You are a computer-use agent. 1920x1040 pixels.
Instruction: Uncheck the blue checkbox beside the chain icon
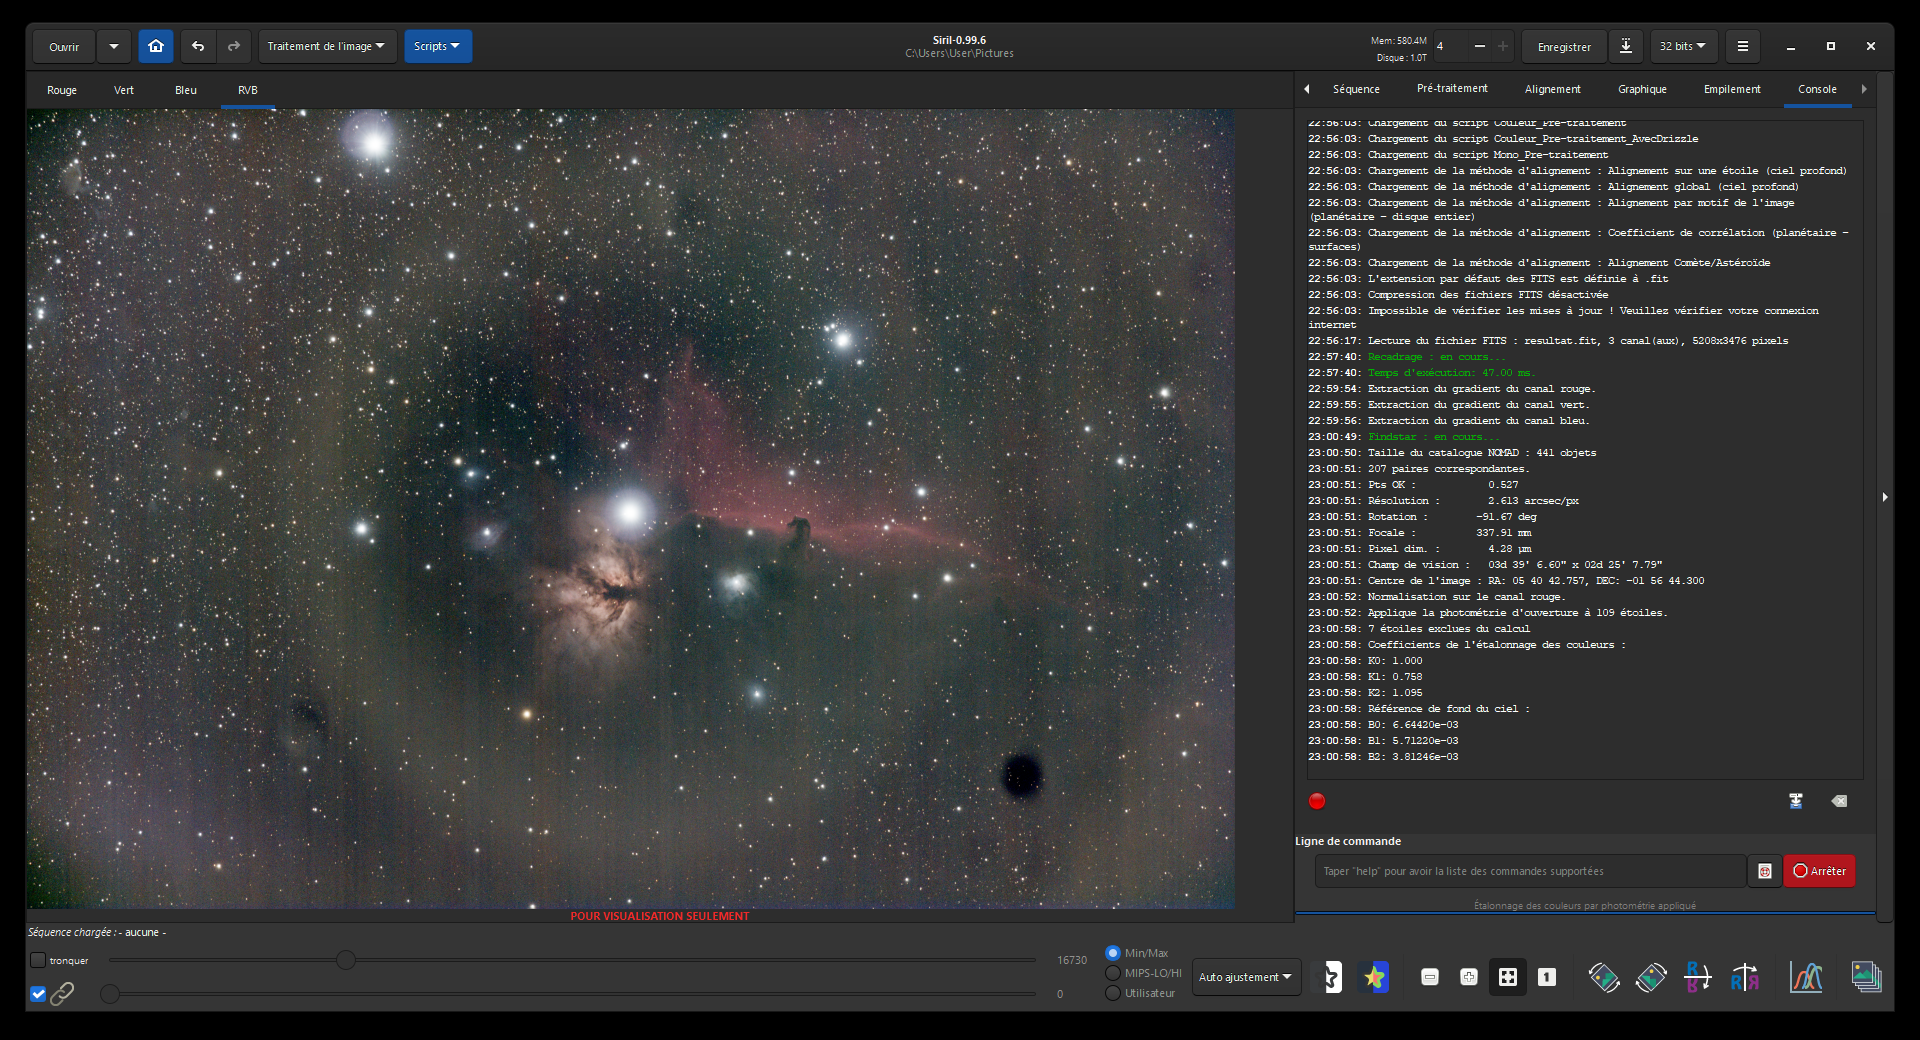click(38, 994)
